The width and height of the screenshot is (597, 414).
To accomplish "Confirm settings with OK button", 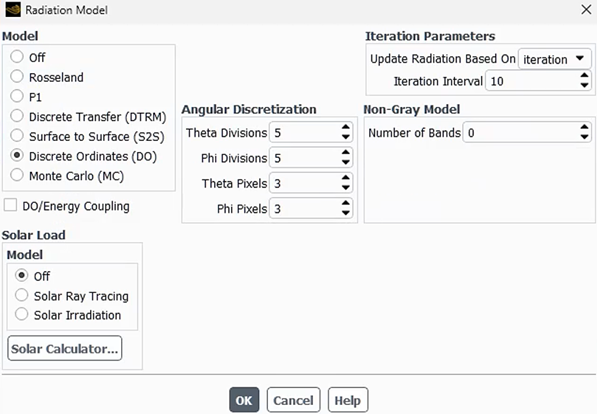I will coord(244,400).
